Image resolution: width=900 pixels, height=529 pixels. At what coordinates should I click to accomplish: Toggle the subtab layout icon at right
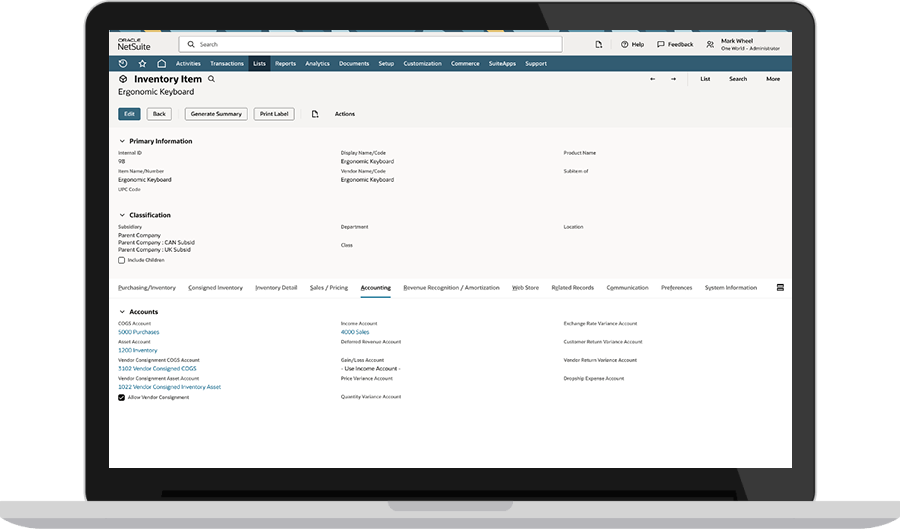coord(780,287)
